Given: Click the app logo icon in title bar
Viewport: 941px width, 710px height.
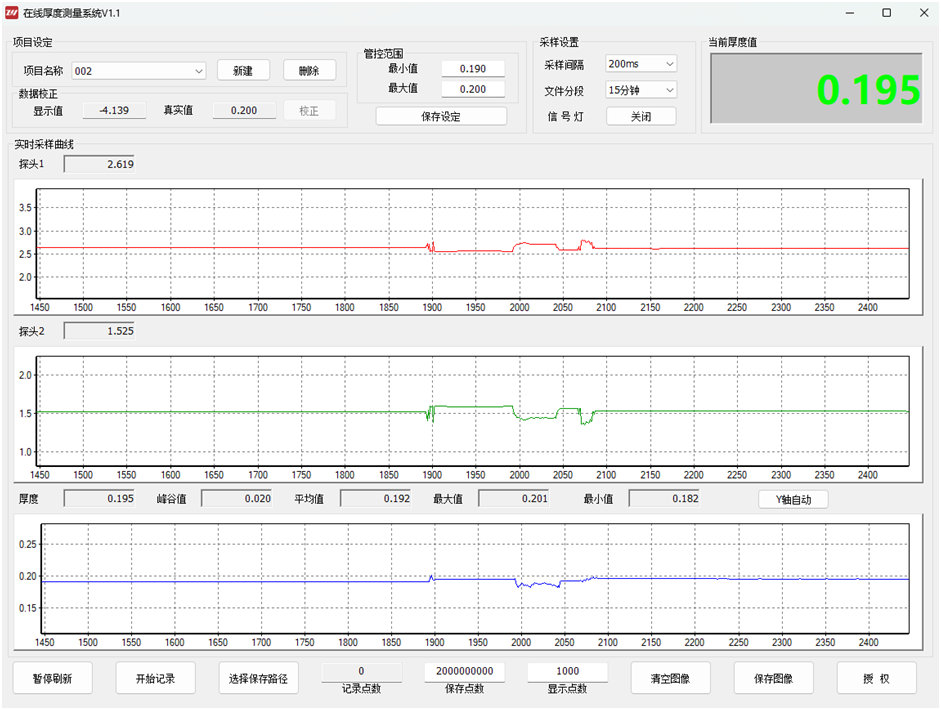Looking at the screenshot, I should (x=12, y=13).
